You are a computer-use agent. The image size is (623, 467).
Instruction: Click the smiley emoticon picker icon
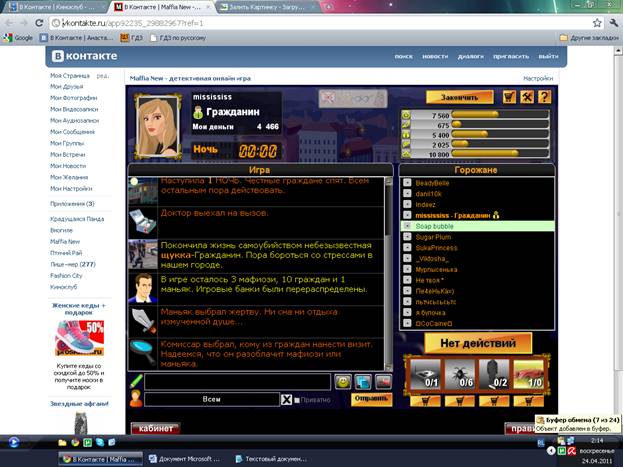(x=342, y=382)
